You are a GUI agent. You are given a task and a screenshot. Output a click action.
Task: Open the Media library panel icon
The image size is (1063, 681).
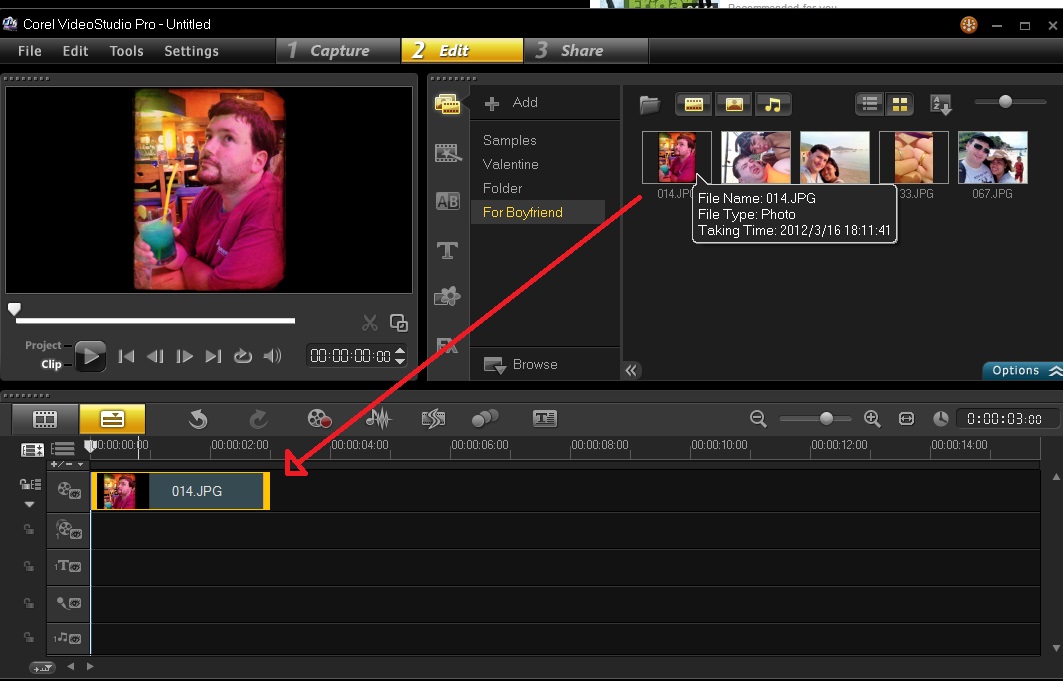coord(447,104)
